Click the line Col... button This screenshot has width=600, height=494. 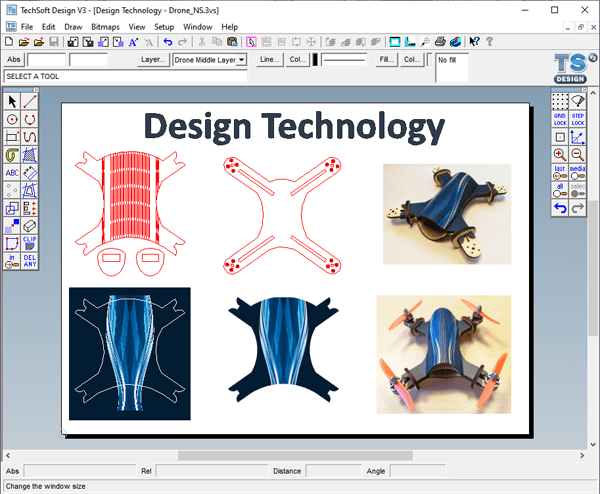point(297,60)
